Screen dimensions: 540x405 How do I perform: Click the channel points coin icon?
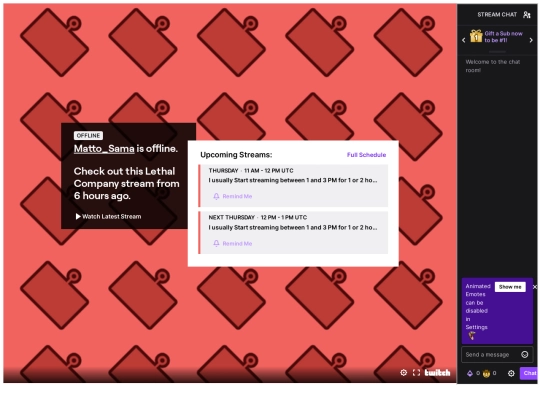click(486, 373)
